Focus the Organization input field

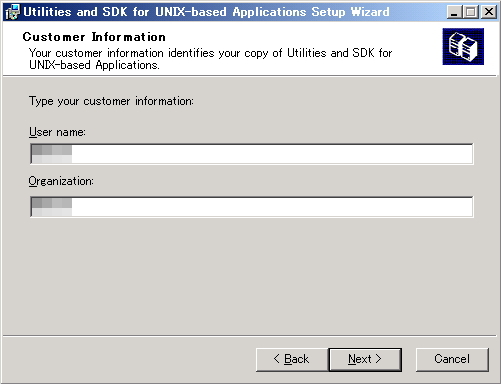tap(252, 207)
